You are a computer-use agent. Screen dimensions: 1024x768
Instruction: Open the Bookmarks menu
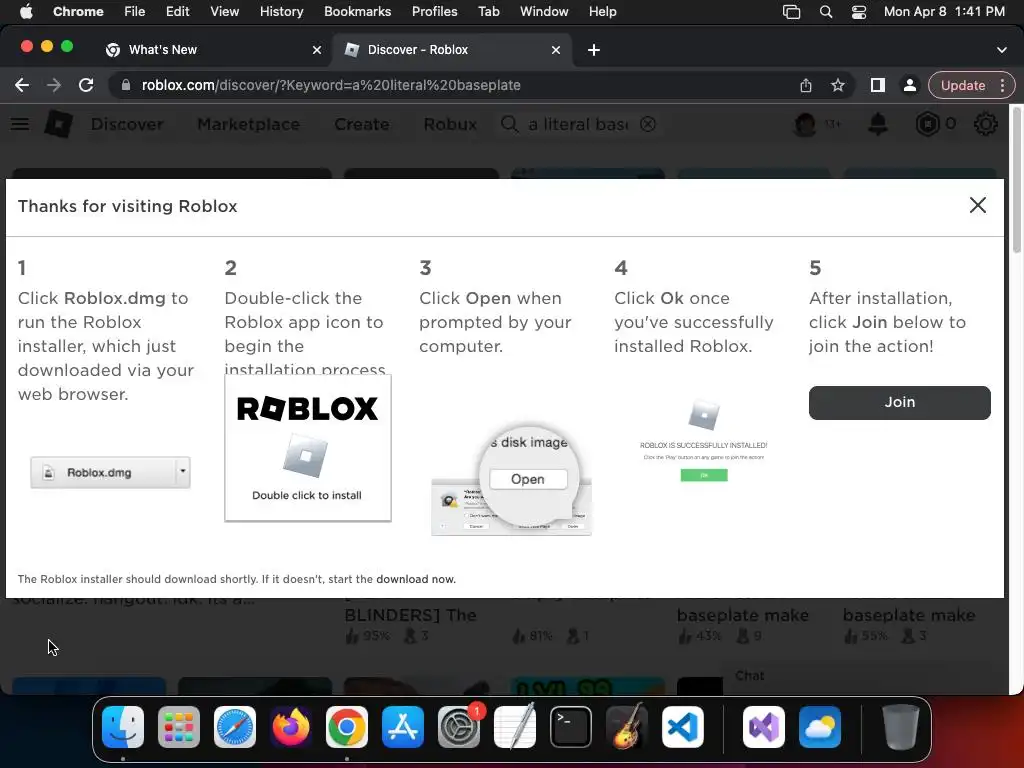click(357, 12)
